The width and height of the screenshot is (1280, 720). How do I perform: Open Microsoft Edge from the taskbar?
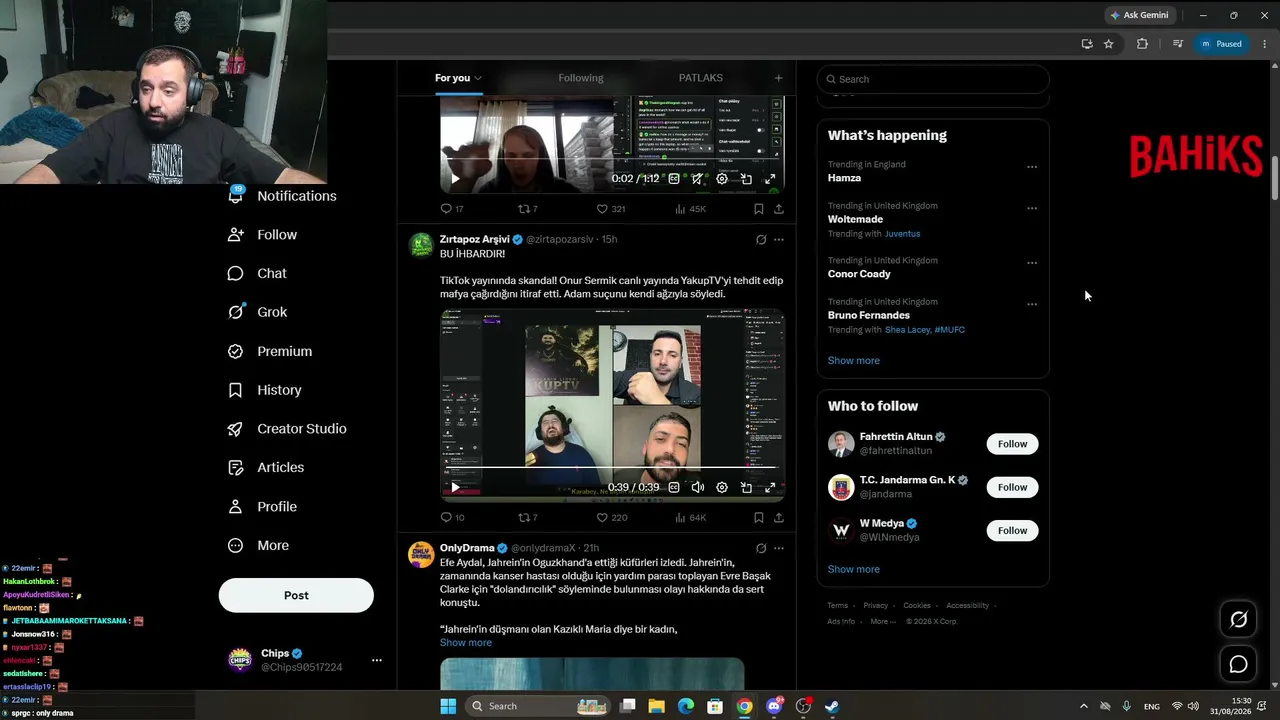coord(686,706)
